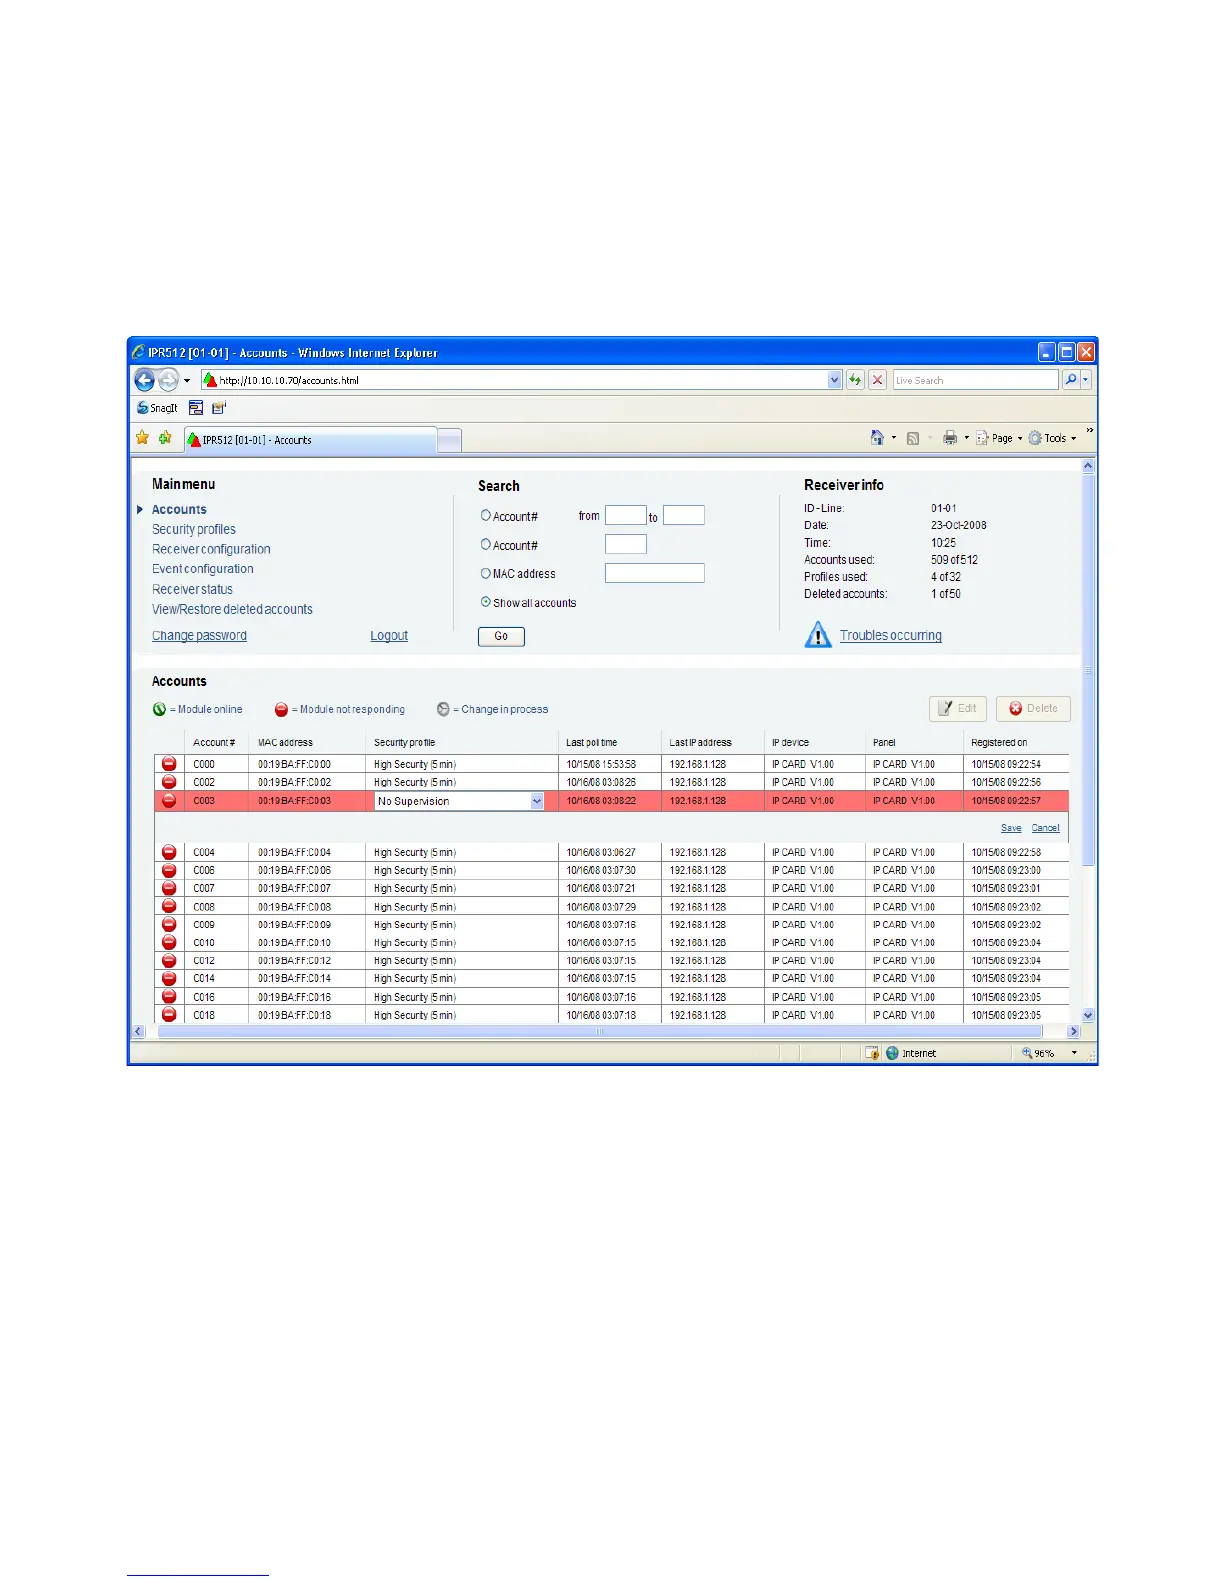Click the Home page icon
The image size is (1224, 1584).
click(x=877, y=438)
